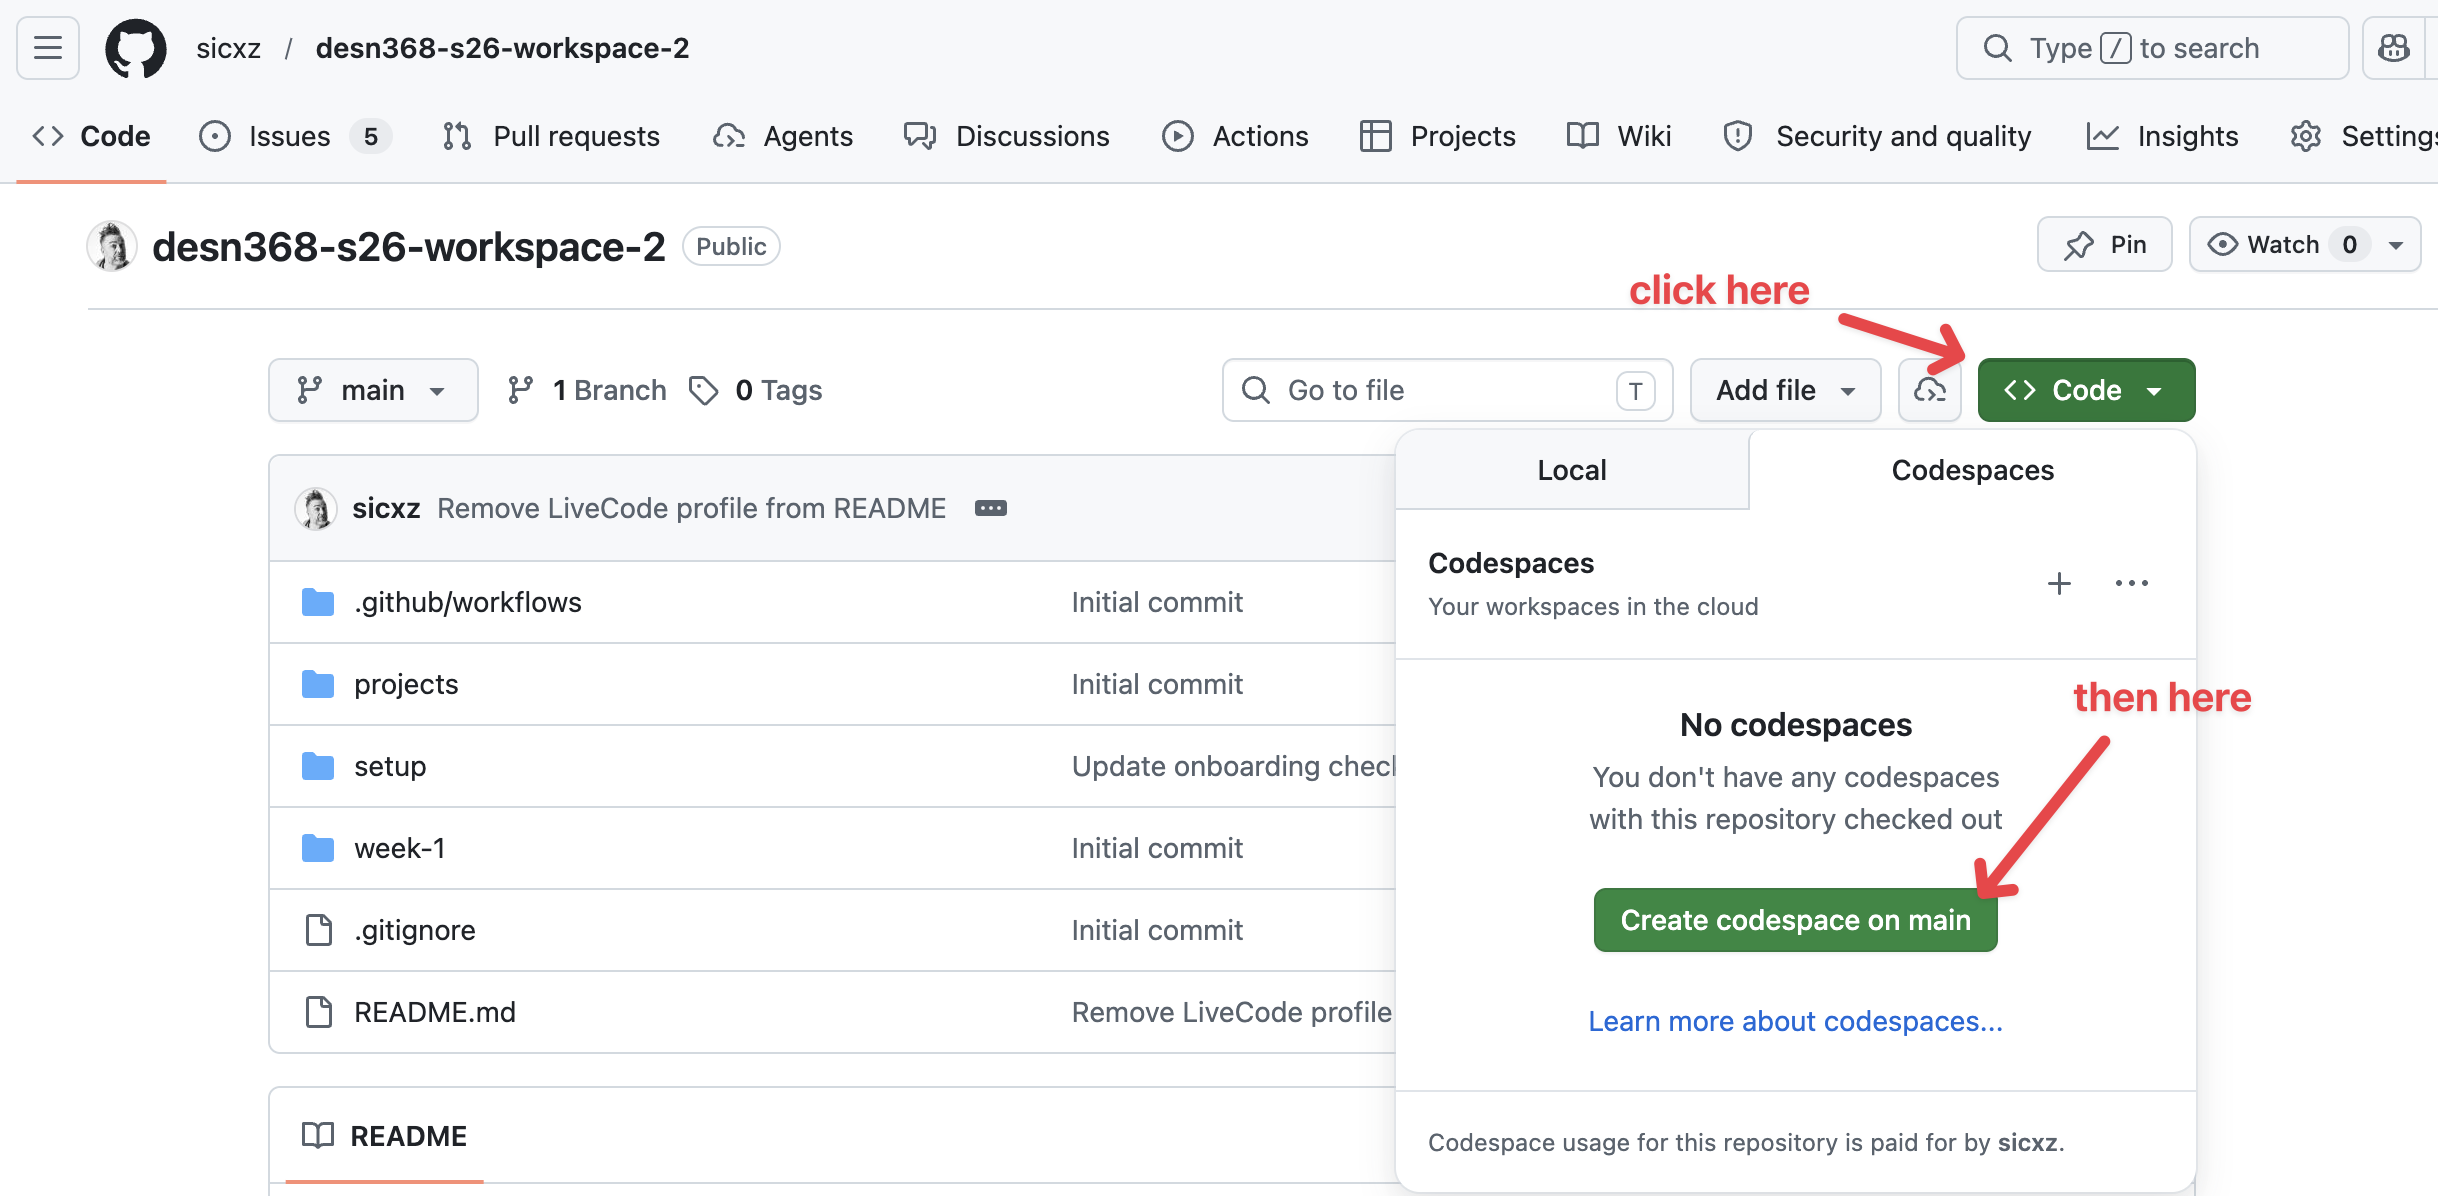
Task: Expand the Watch notifications dropdown arrow
Action: click(x=2396, y=245)
